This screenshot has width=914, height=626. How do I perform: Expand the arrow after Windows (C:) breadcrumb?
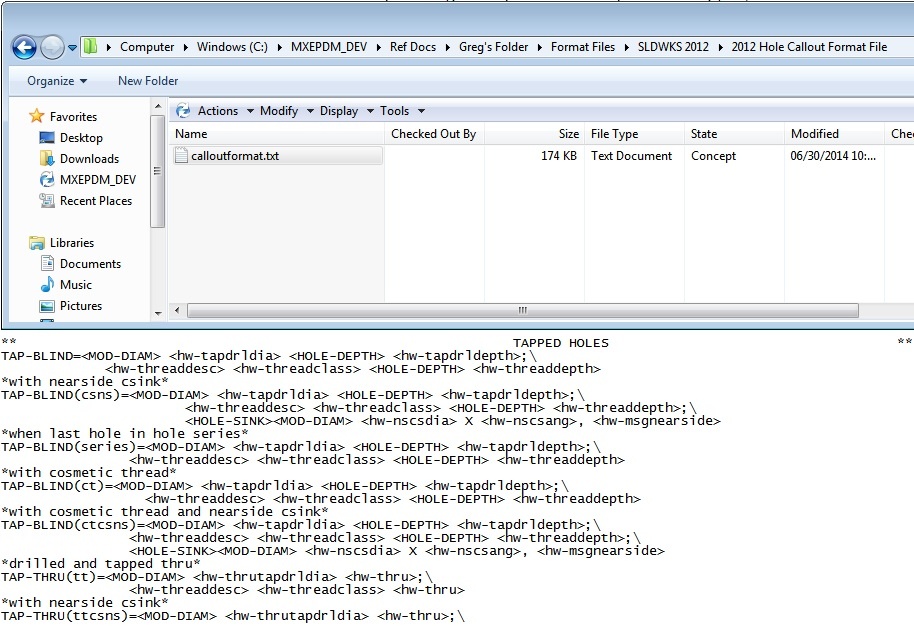click(279, 47)
